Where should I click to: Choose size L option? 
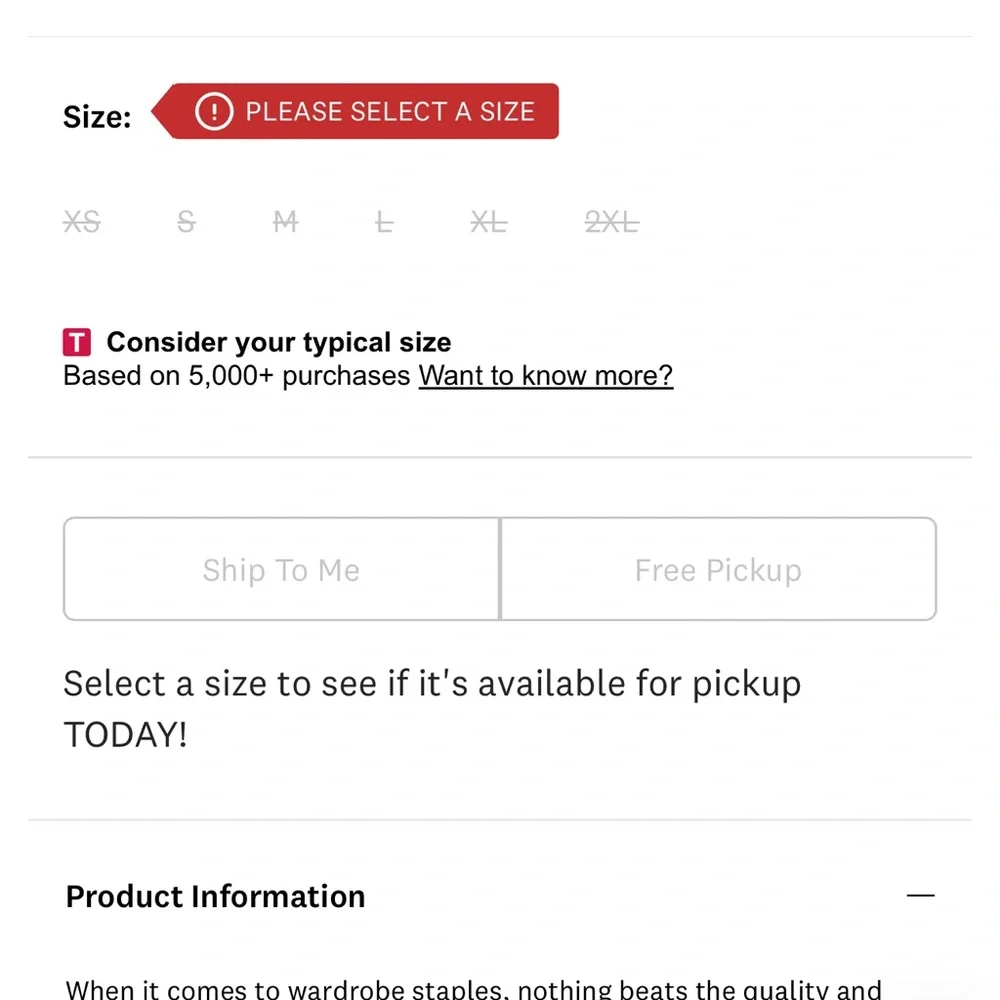tap(383, 222)
